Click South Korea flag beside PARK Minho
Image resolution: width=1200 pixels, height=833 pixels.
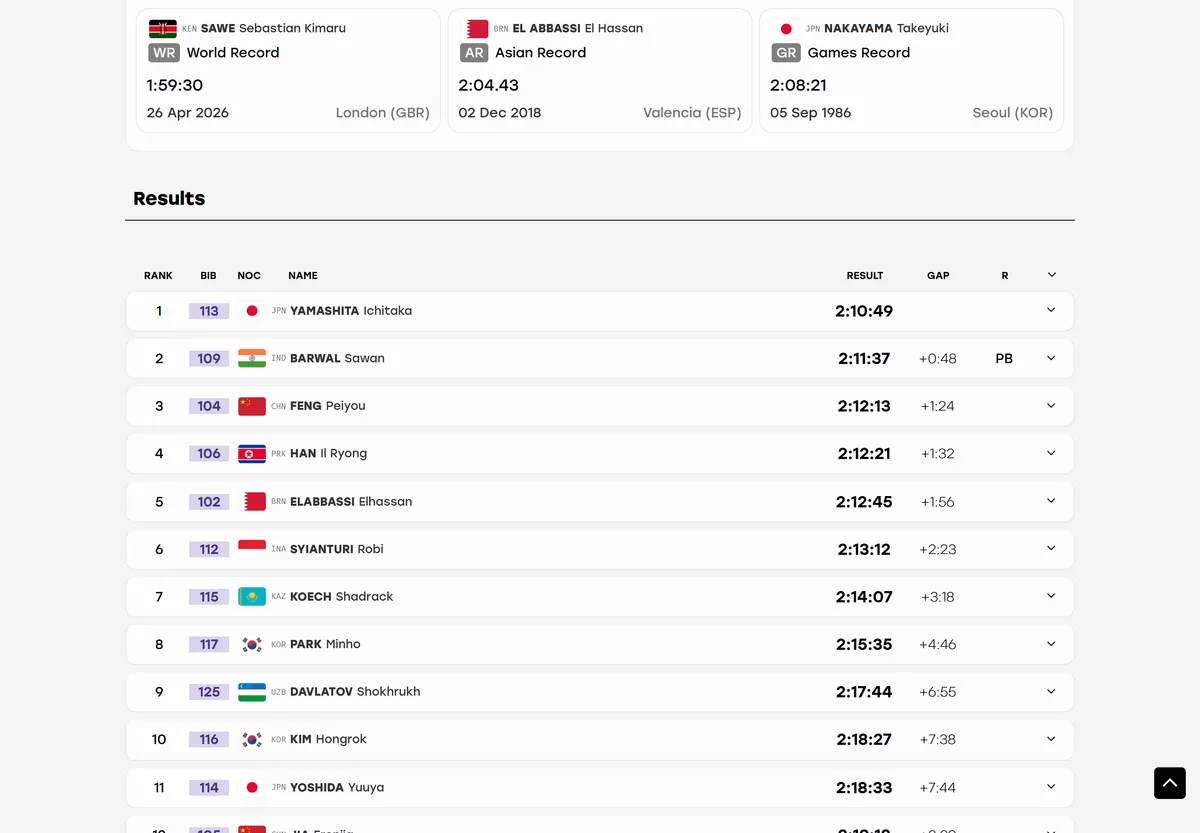click(252, 645)
